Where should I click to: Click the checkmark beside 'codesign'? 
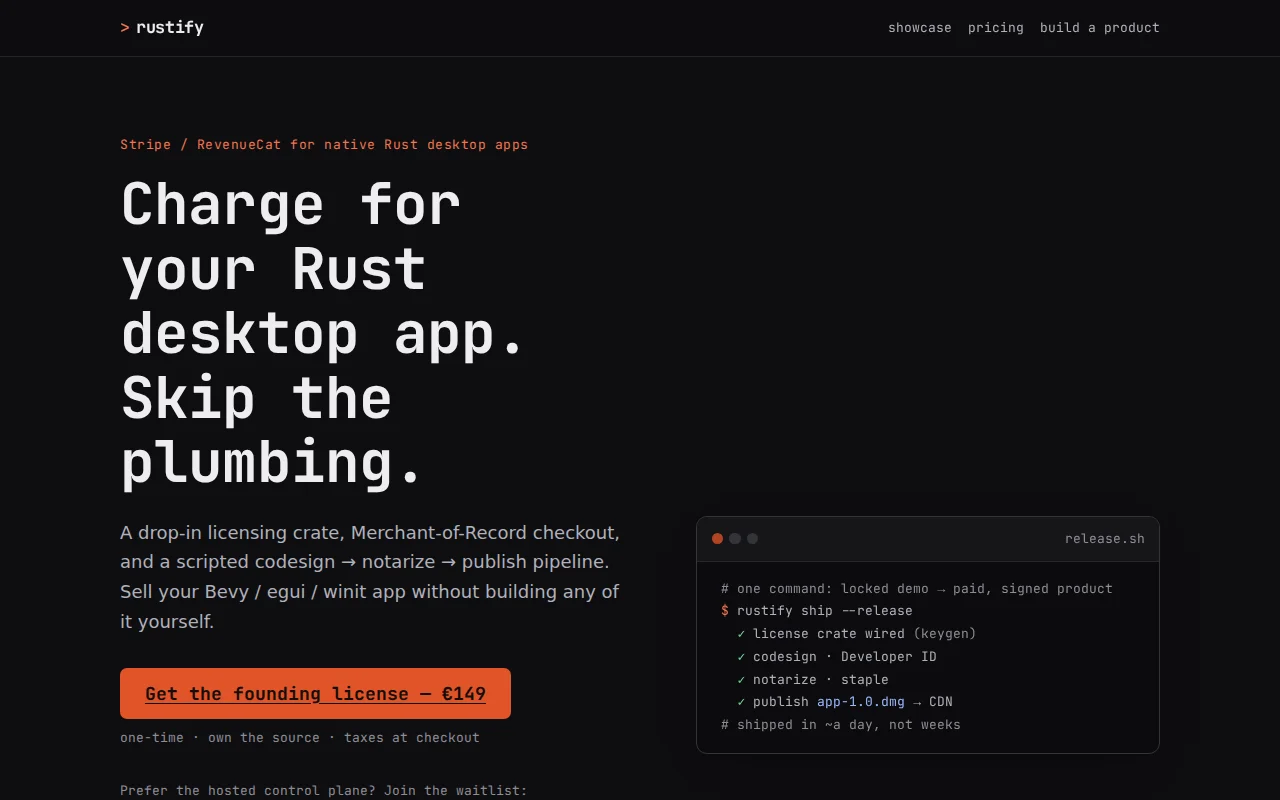(x=741, y=657)
